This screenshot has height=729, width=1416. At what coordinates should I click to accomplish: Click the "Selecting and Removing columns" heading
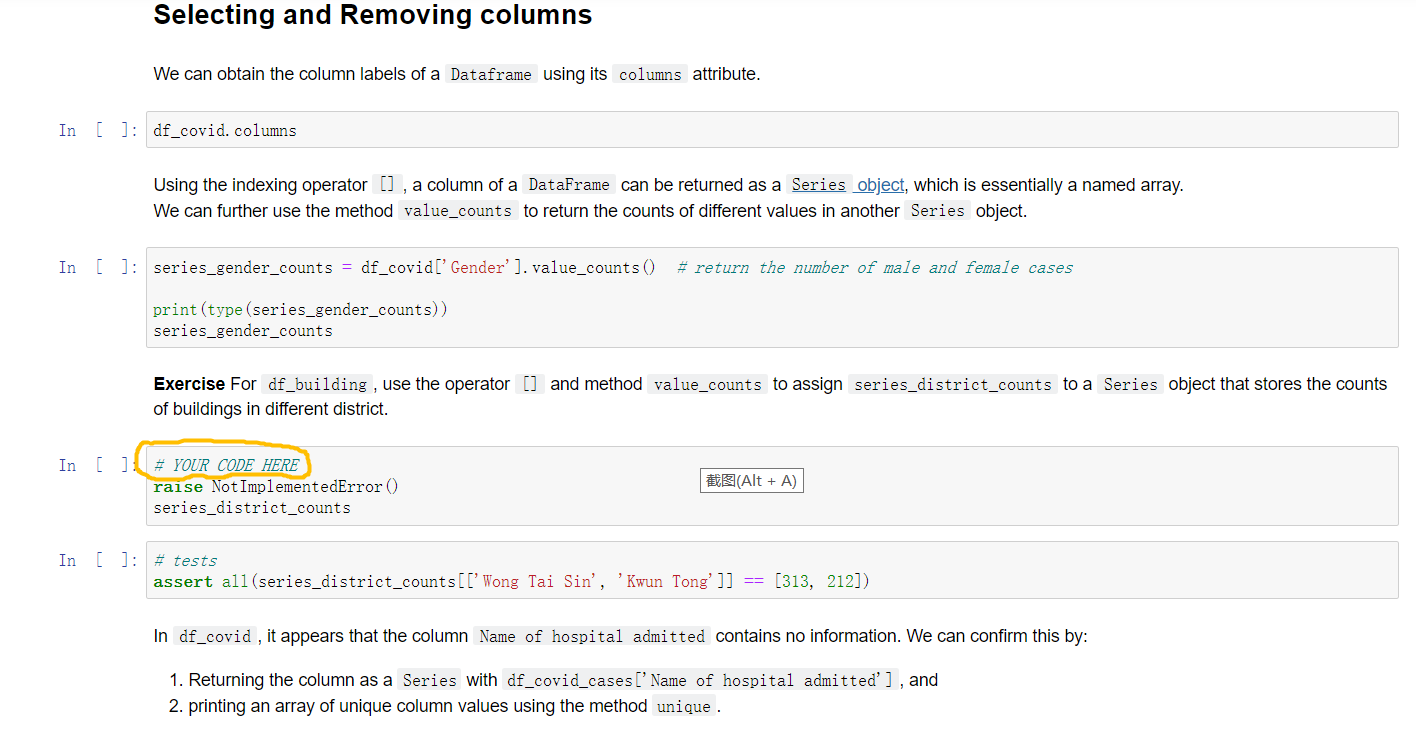point(372,15)
